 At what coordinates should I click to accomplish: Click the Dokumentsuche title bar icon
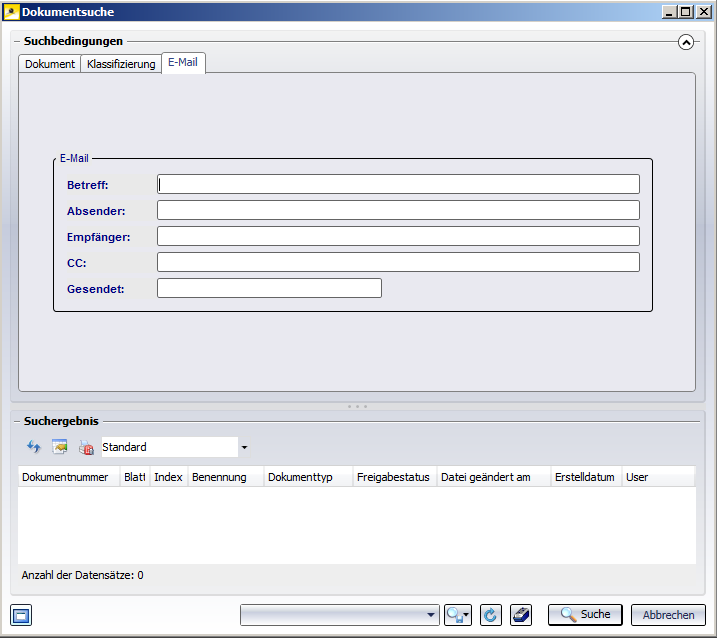point(11,12)
